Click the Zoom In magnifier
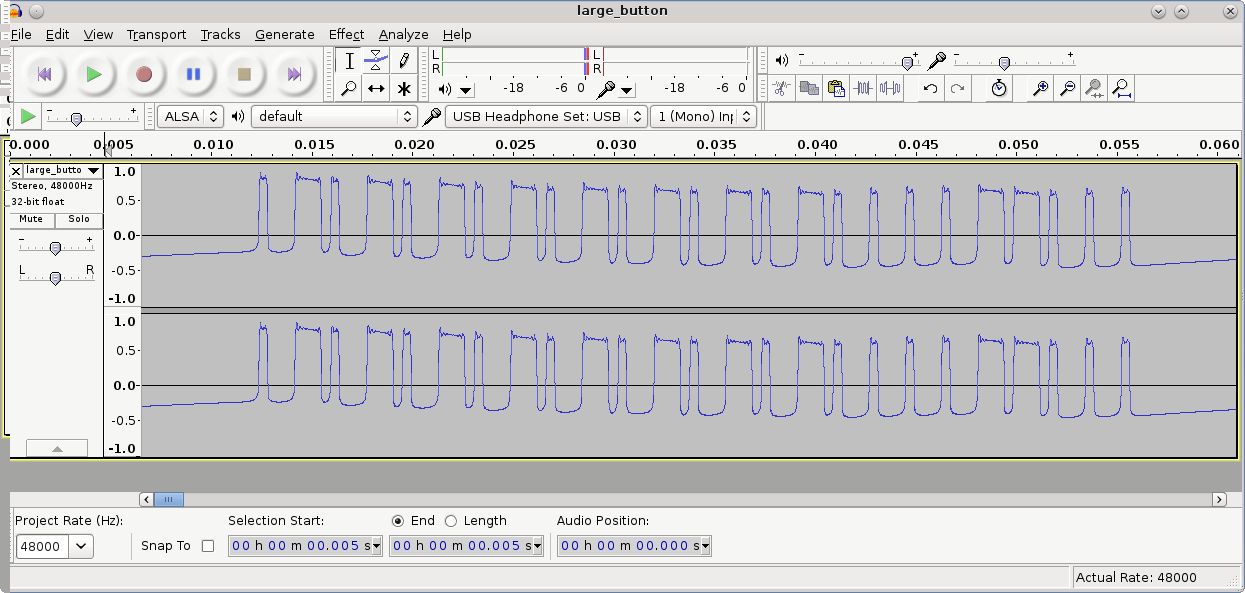Viewport: 1245px width, 593px height. [x=1040, y=88]
